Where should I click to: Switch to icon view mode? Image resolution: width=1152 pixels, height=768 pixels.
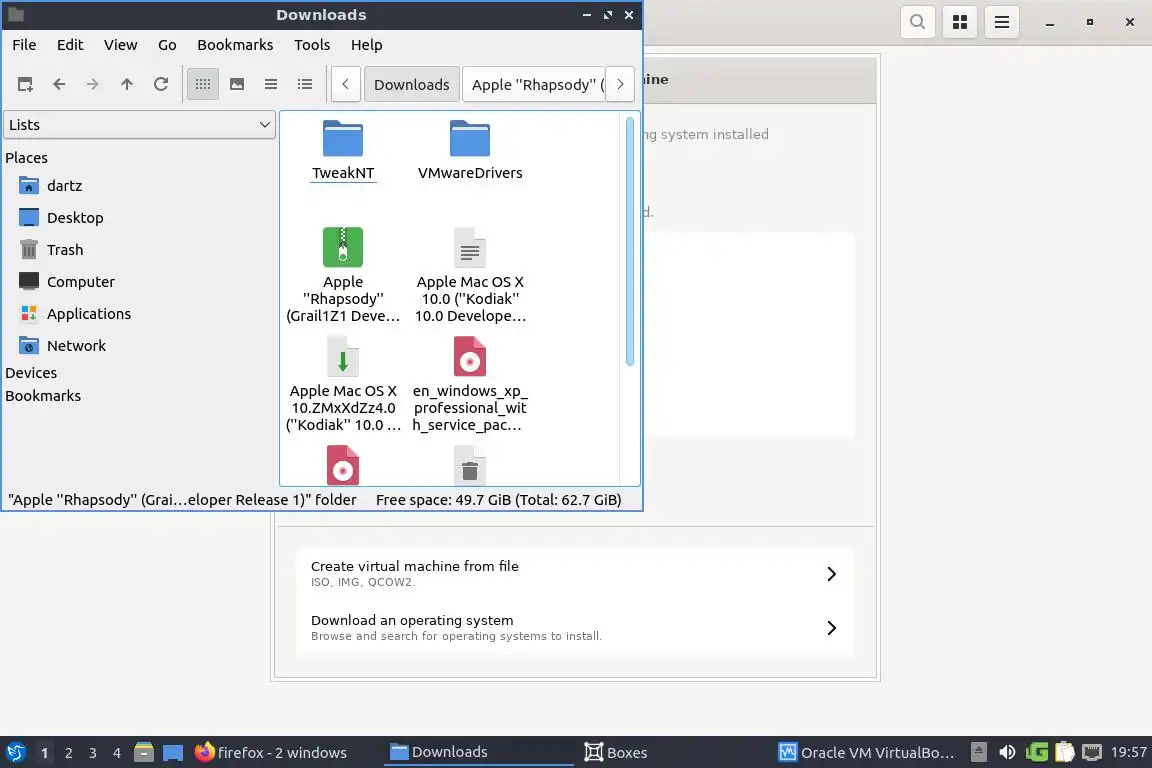pos(203,85)
